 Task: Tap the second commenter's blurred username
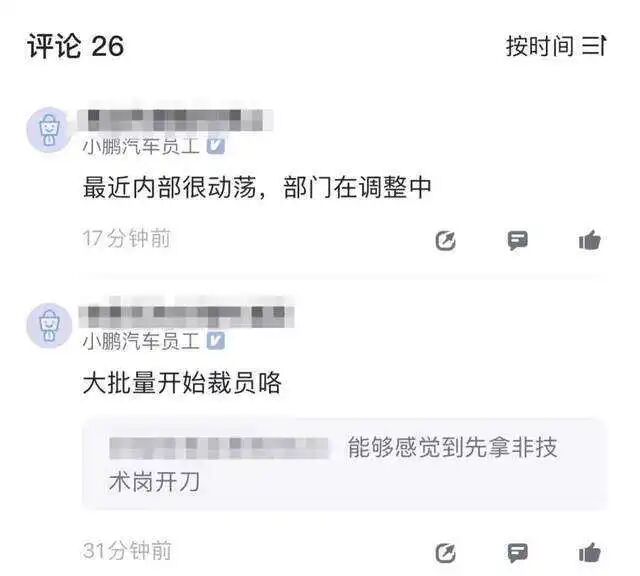coord(187,316)
